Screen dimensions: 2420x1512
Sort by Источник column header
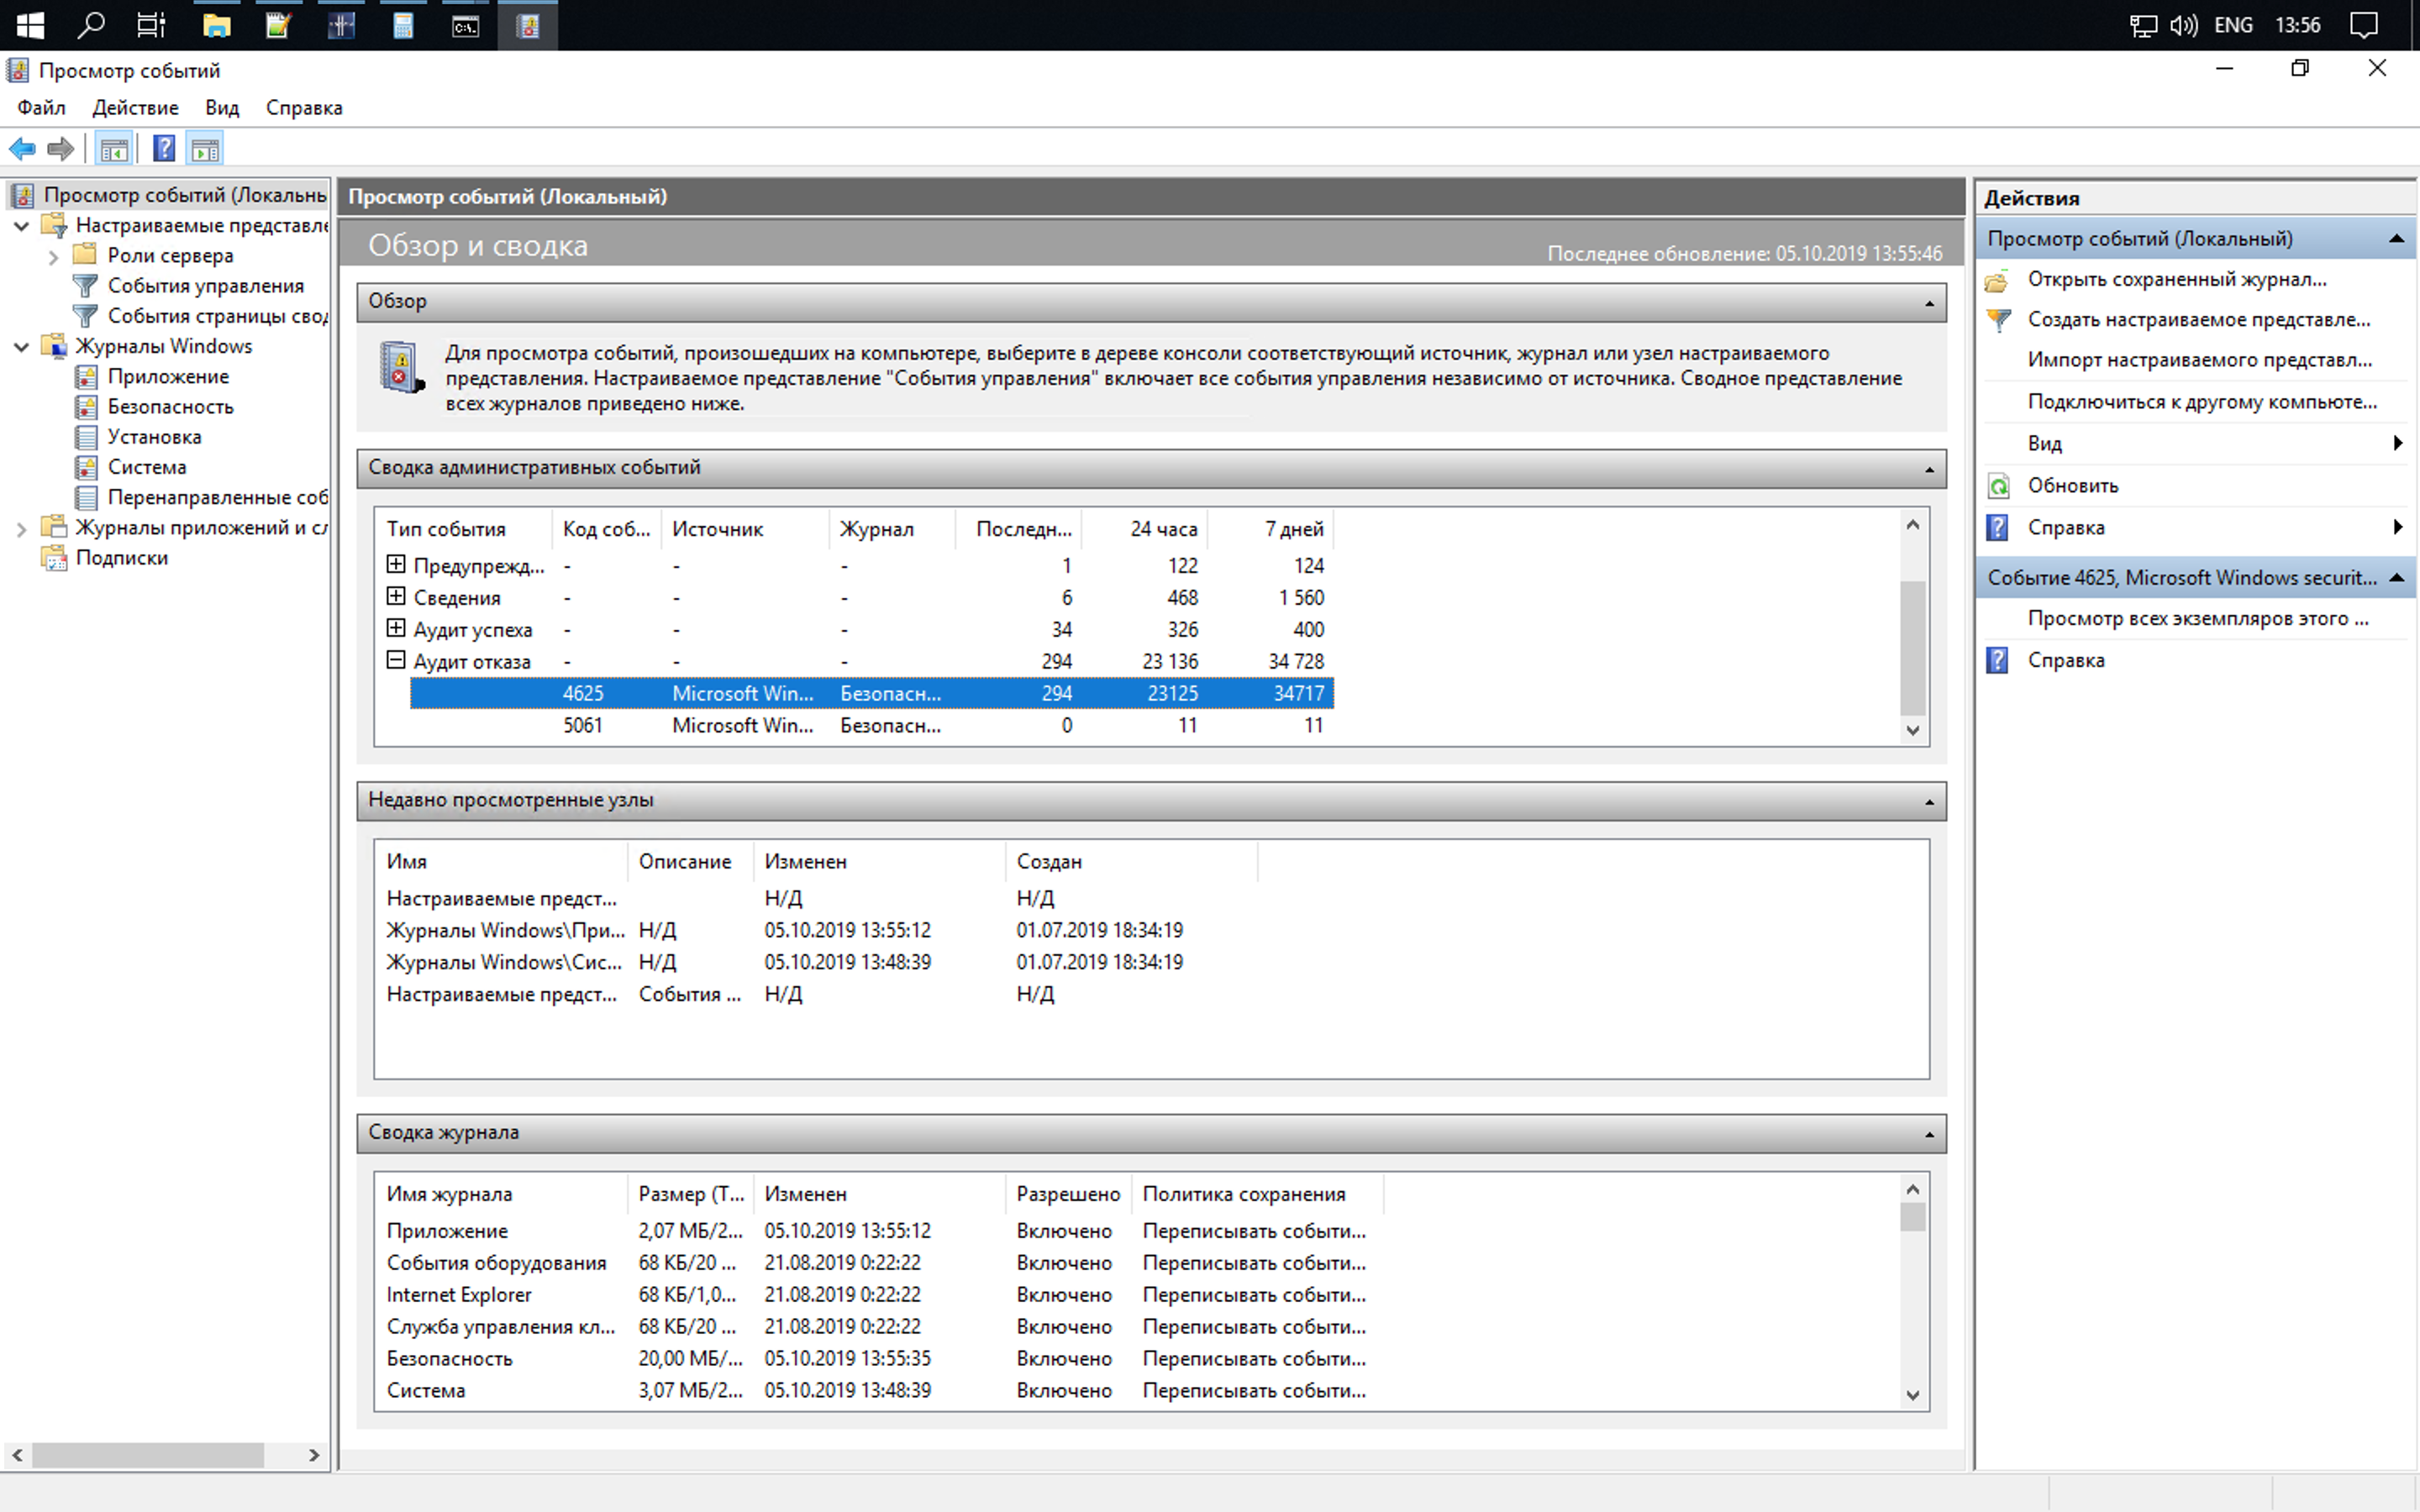pyautogui.click(x=745, y=529)
